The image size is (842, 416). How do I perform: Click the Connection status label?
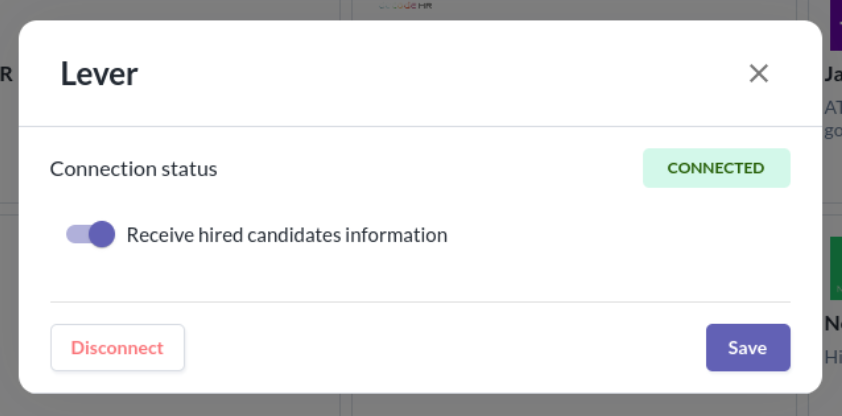tap(134, 169)
